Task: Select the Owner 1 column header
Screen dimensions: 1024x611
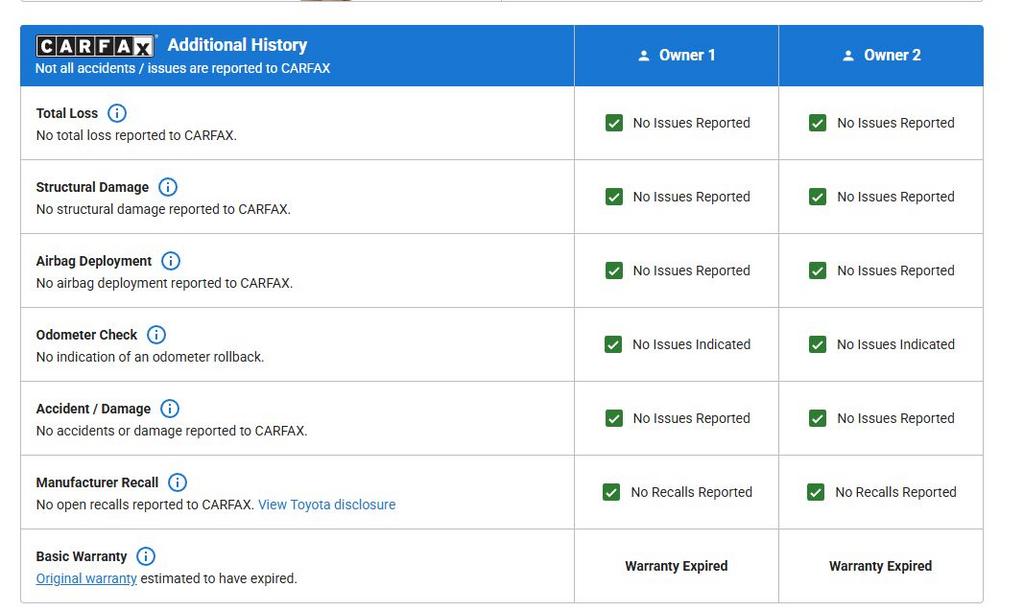Action: [x=677, y=56]
